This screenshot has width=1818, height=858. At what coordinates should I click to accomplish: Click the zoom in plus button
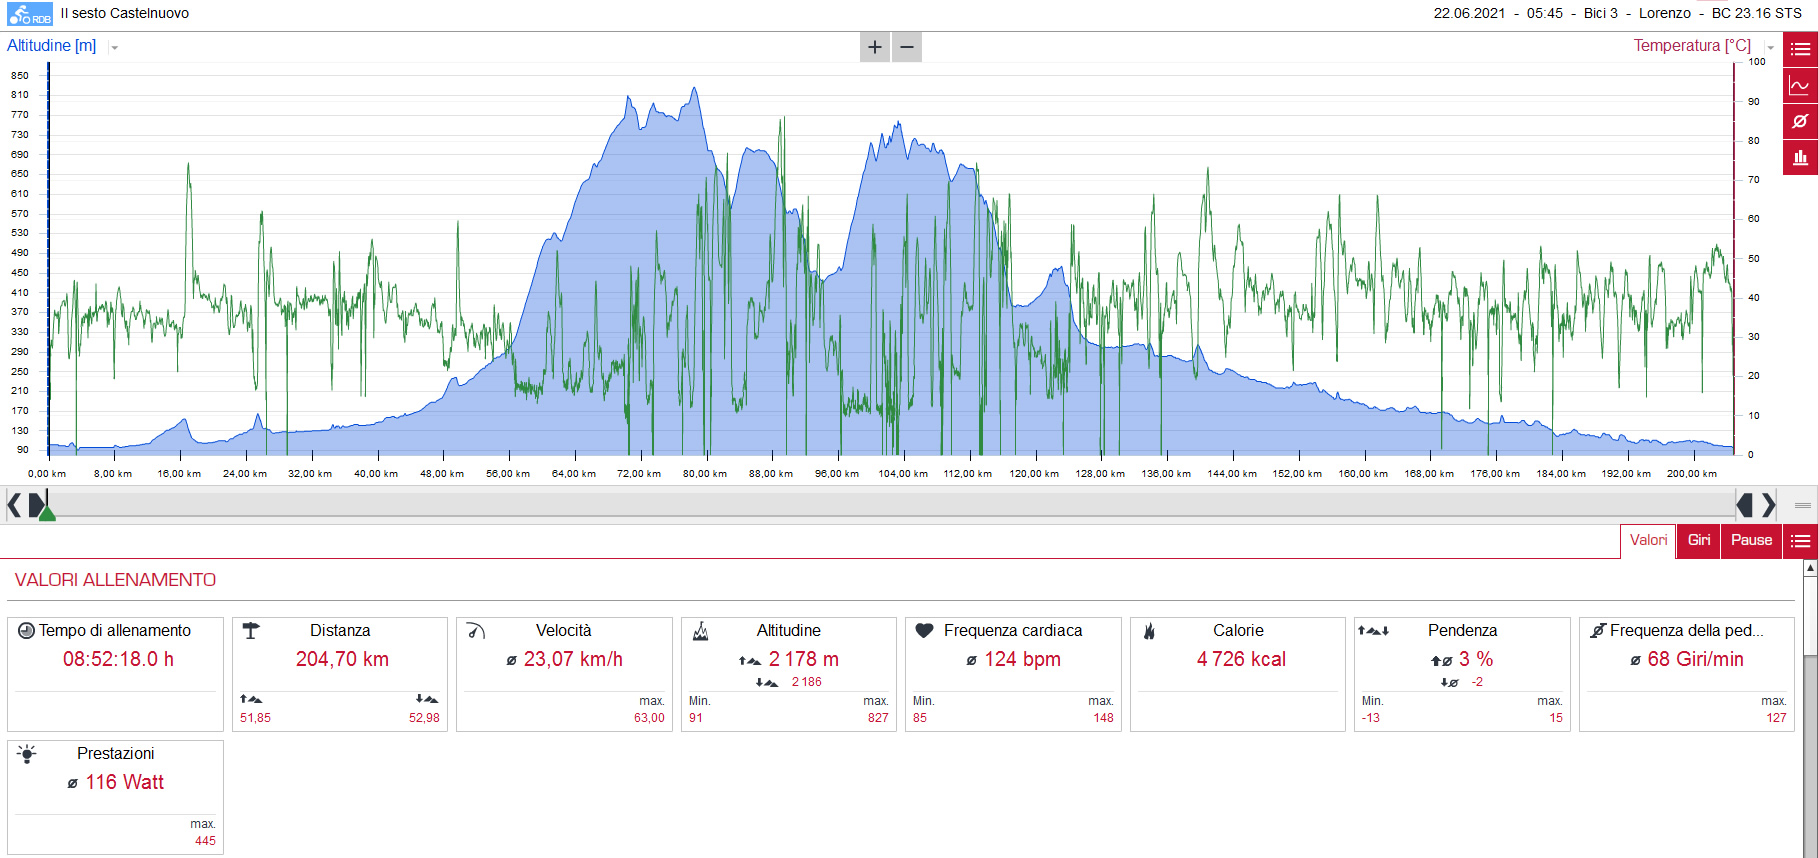point(875,47)
